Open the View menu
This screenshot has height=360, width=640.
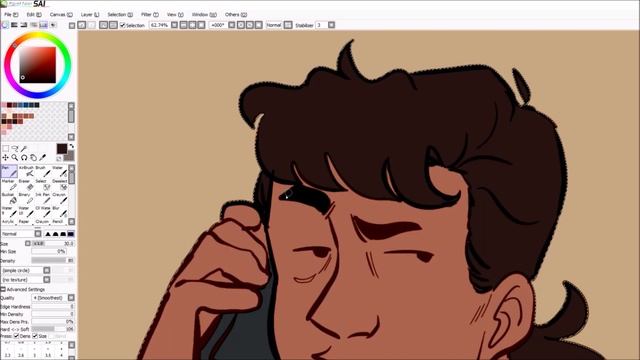(175, 14)
